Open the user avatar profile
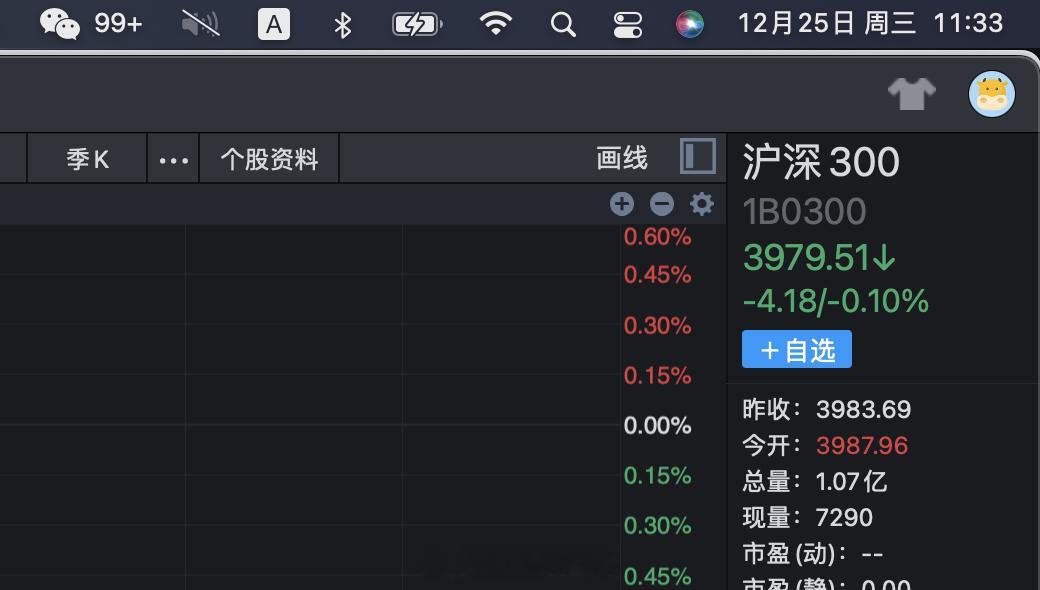 (x=992, y=94)
